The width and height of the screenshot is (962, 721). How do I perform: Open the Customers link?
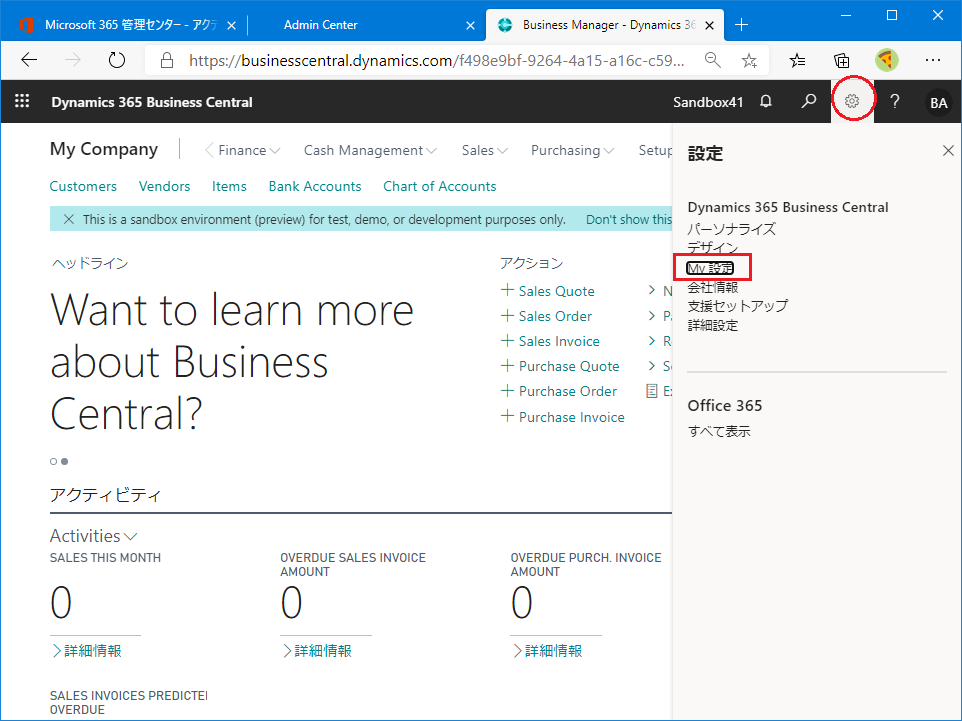click(x=83, y=186)
